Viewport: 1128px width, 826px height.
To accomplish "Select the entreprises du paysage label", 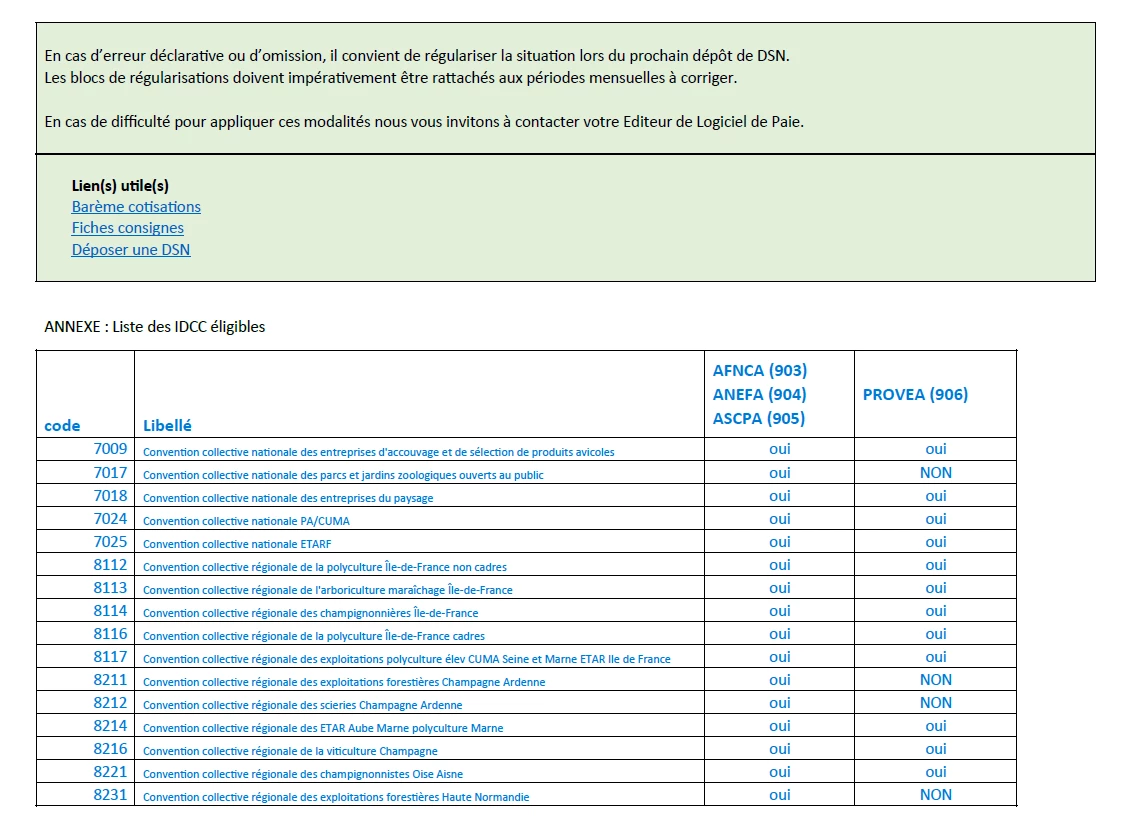I will coord(288,498).
